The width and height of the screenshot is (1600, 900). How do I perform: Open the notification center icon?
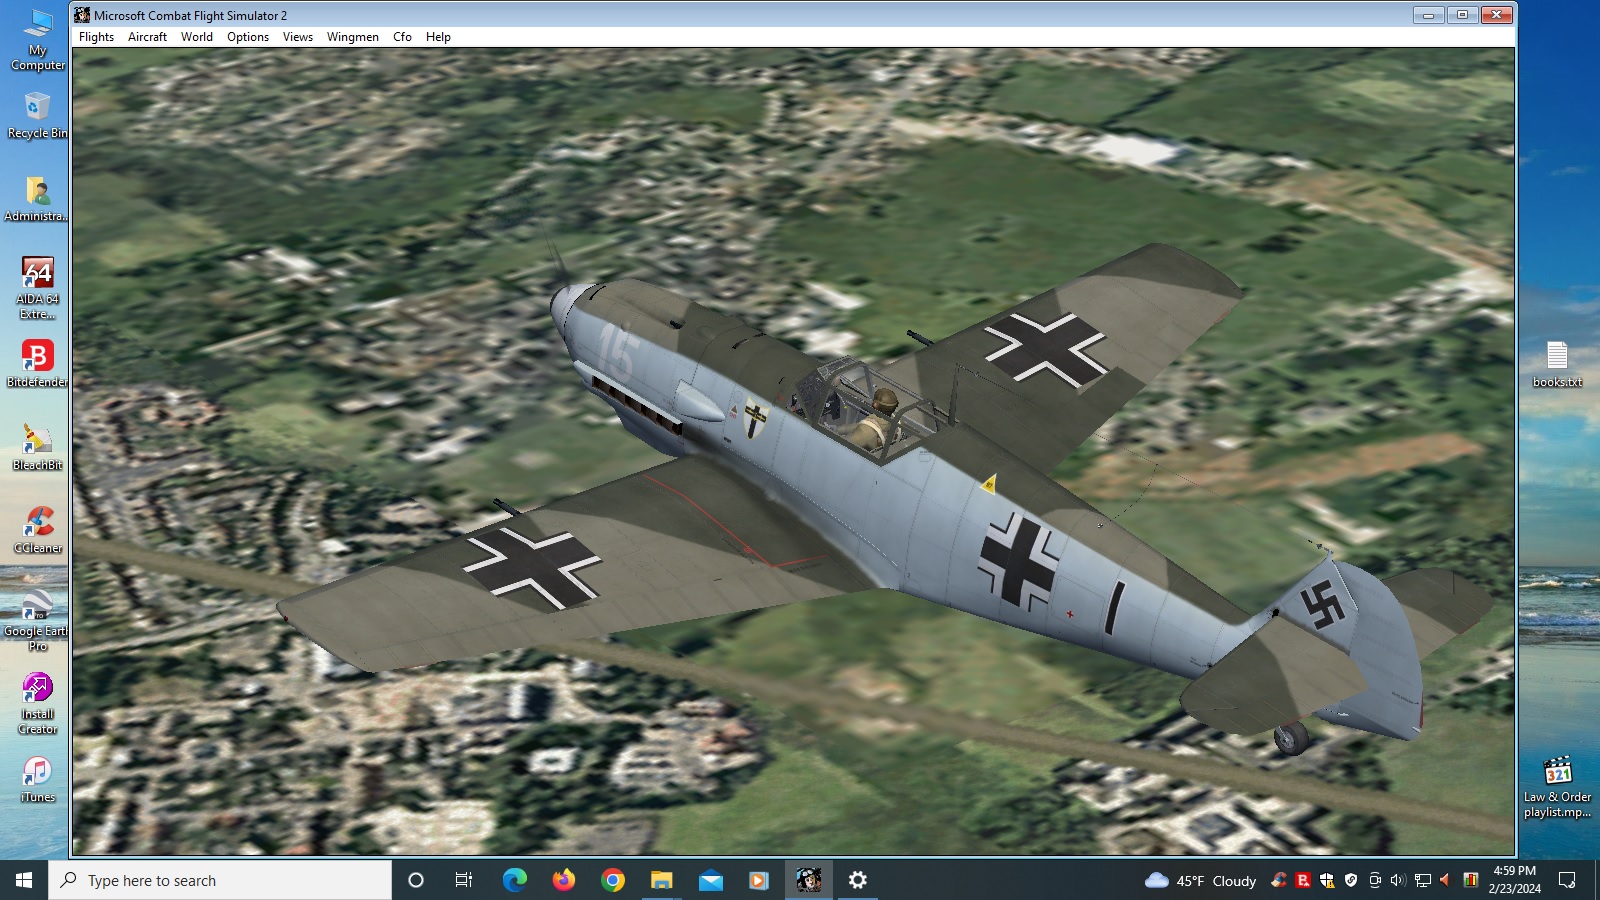click(x=1567, y=880)
